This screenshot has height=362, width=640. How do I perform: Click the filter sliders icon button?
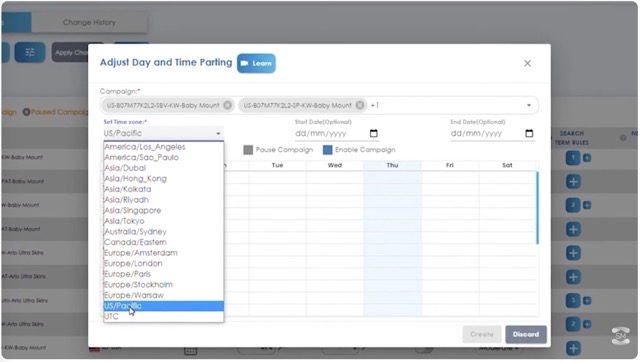click(x=30, y=52)
